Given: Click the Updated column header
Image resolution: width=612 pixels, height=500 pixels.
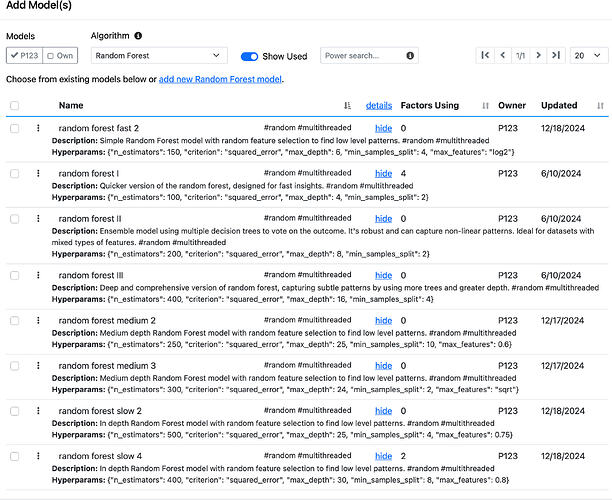Looking at the screenshot, I should [x=559, y=105].
